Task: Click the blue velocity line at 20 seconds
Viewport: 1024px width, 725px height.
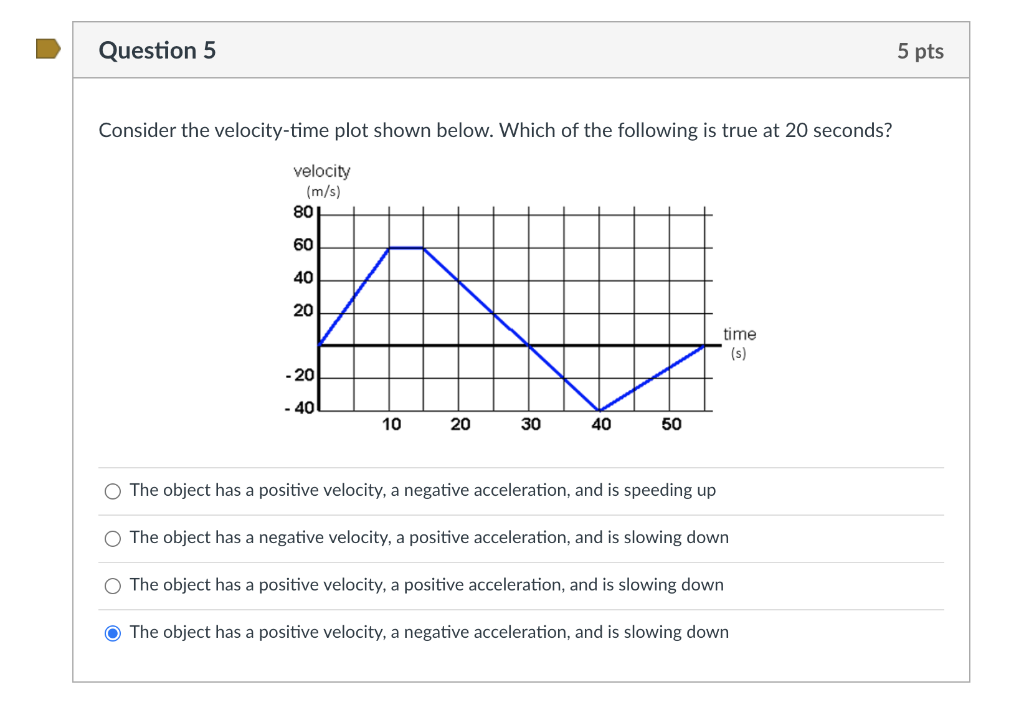Action: (460, 280)
